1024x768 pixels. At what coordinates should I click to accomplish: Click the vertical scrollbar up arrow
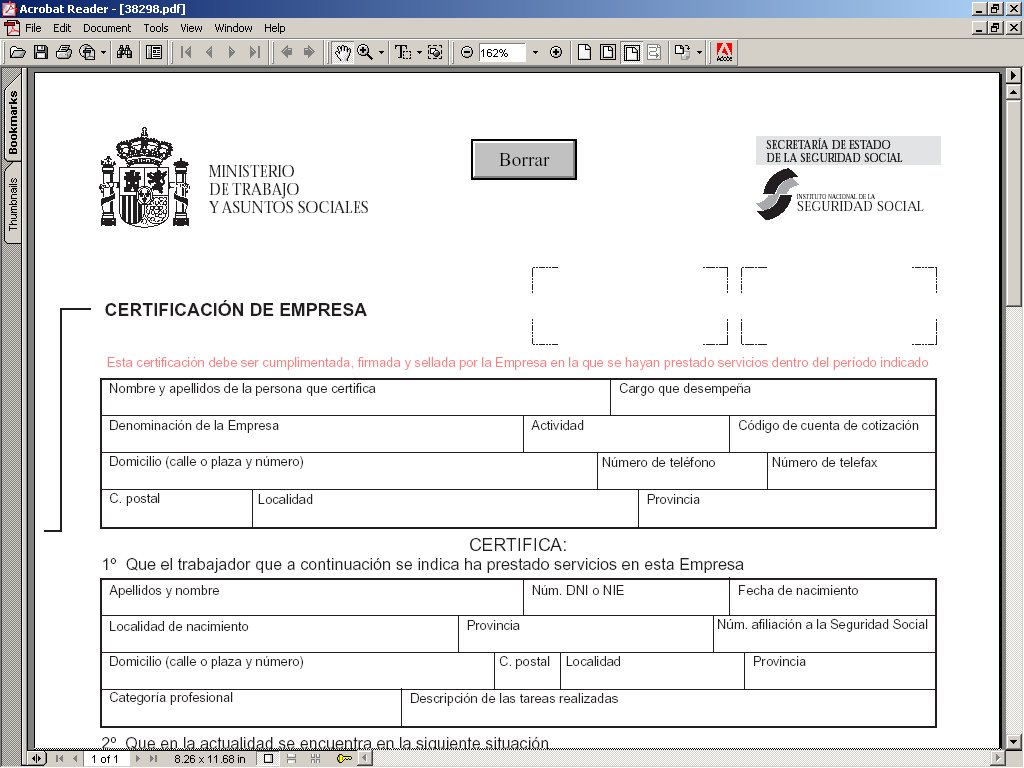click(1014, 92)
